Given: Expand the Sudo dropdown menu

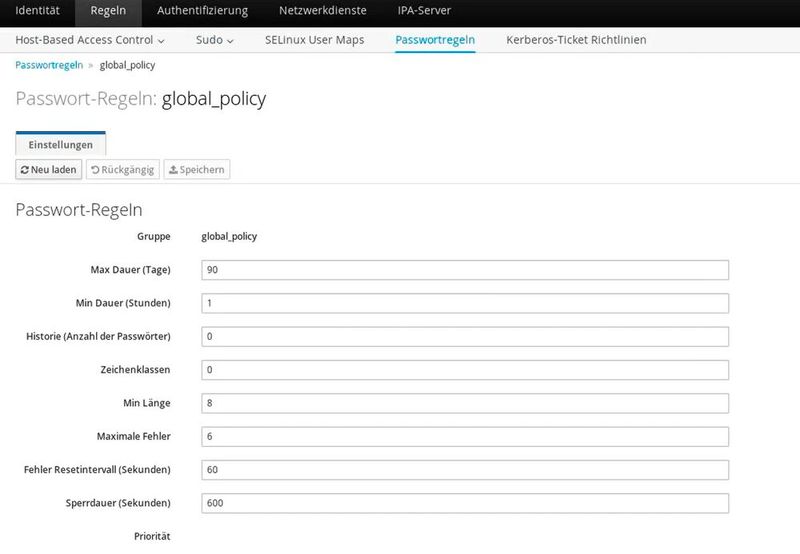Looking at the screenshot, I should tap(214, 40).
